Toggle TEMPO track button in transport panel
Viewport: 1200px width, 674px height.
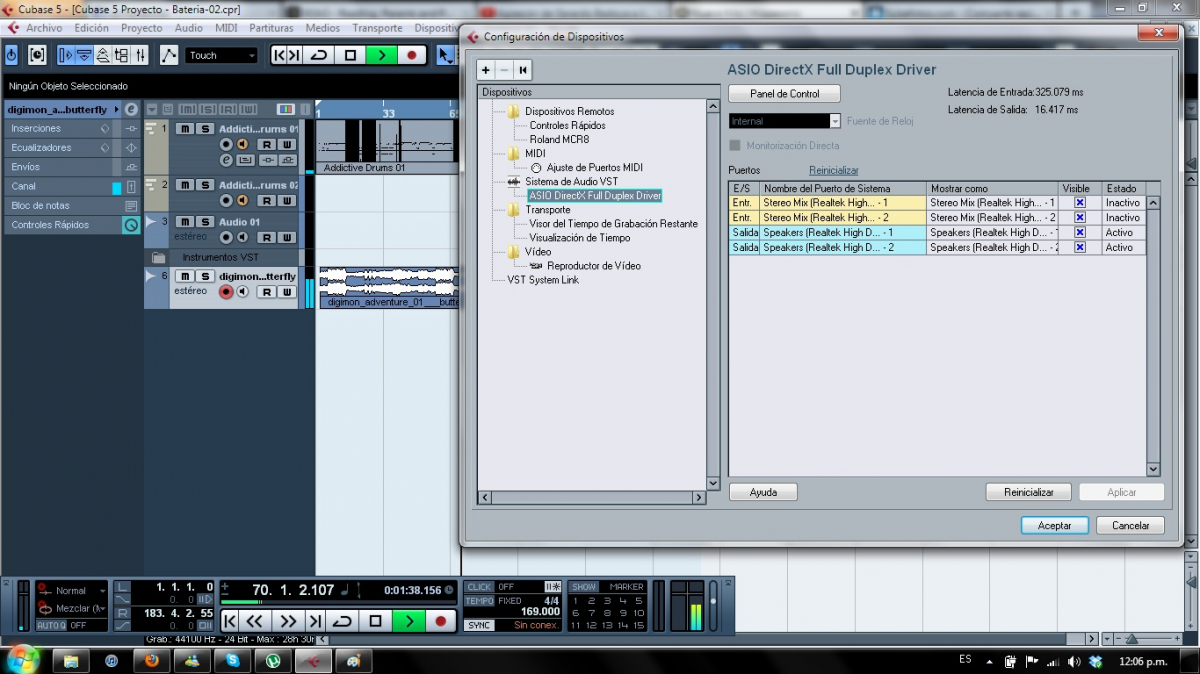480,601
